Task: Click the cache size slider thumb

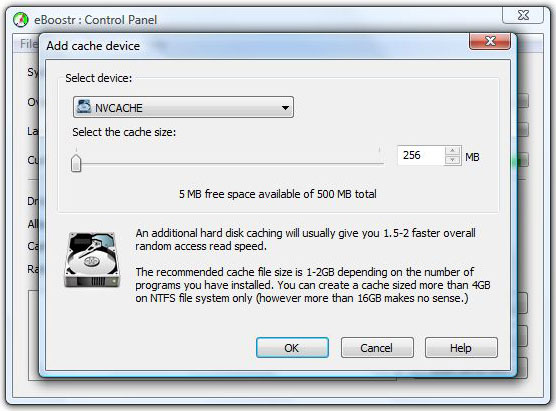Action: [x=76, y=163]
